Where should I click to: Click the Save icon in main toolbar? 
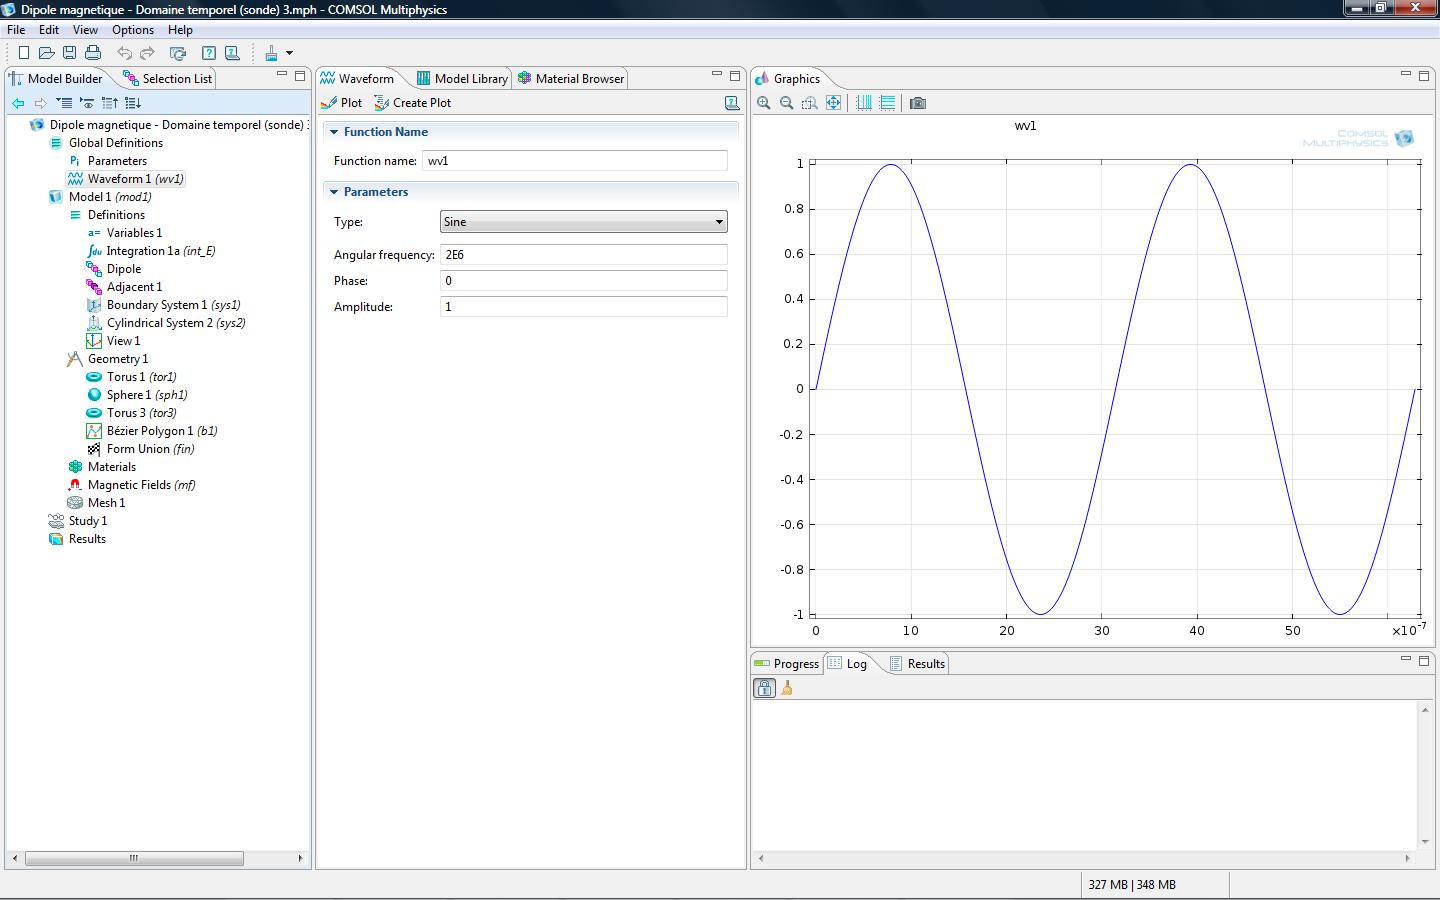(69, 53)
